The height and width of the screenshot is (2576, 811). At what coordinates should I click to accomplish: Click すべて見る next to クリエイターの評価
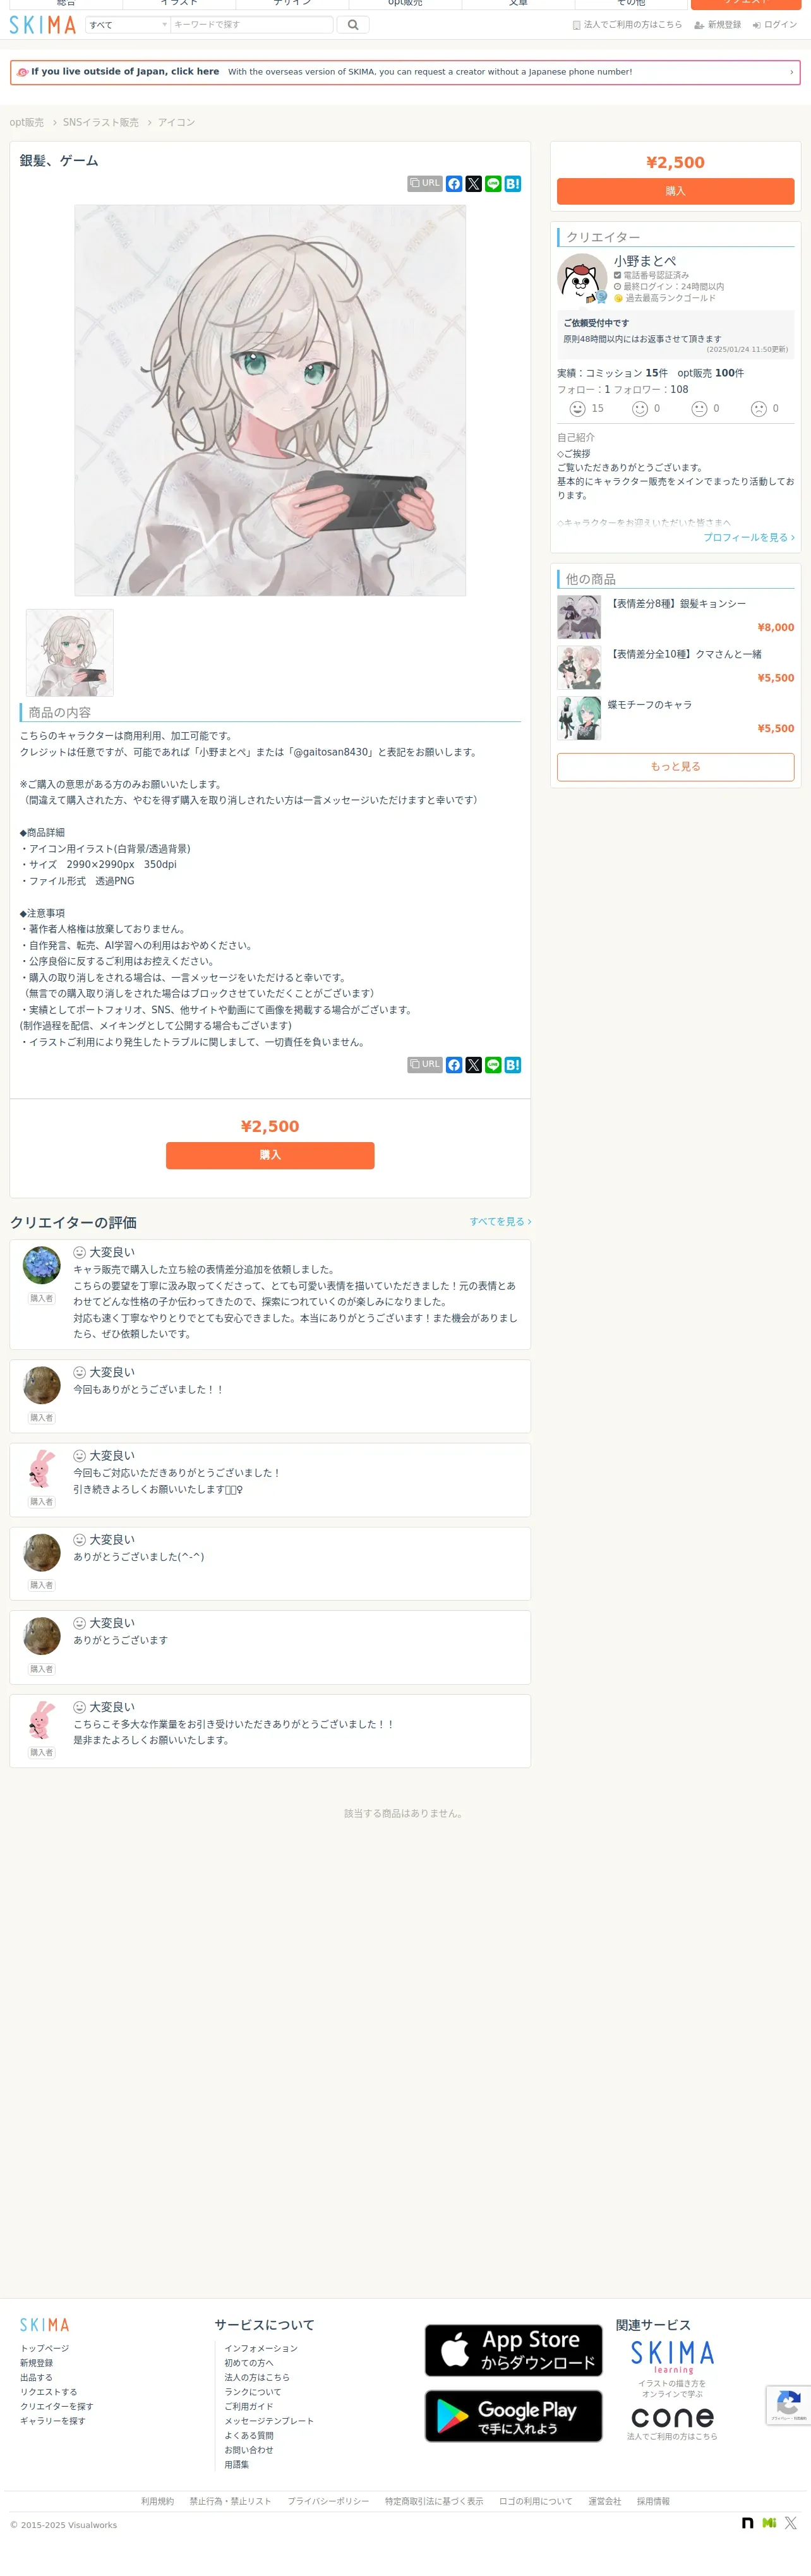[x=500, y=1222]
